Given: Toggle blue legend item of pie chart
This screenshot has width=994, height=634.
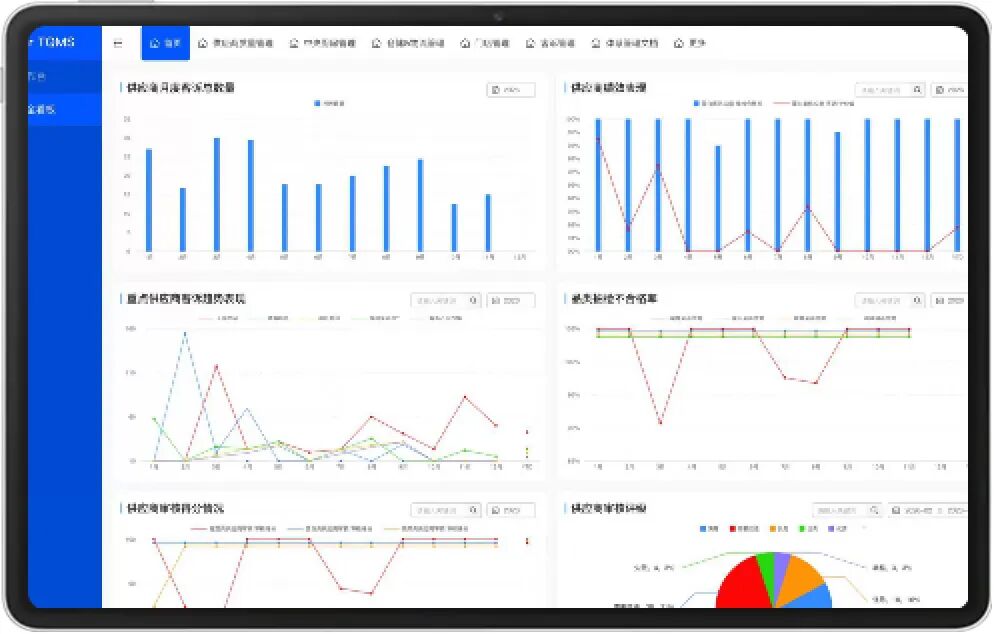Looking at the screenshot, I should 709,528.
